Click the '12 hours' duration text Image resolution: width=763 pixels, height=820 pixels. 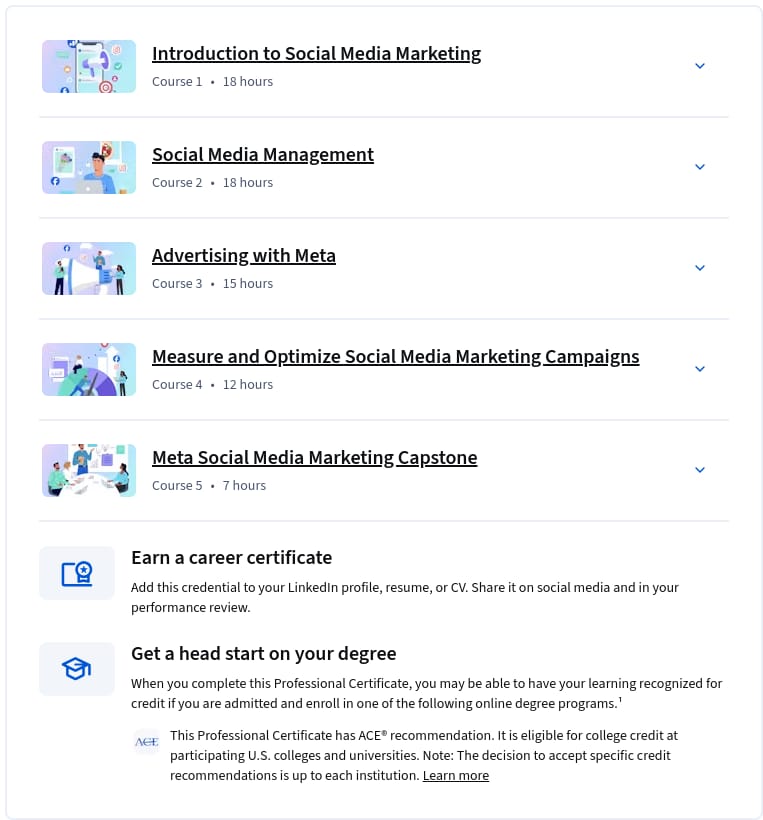click(x=248, y=384)
